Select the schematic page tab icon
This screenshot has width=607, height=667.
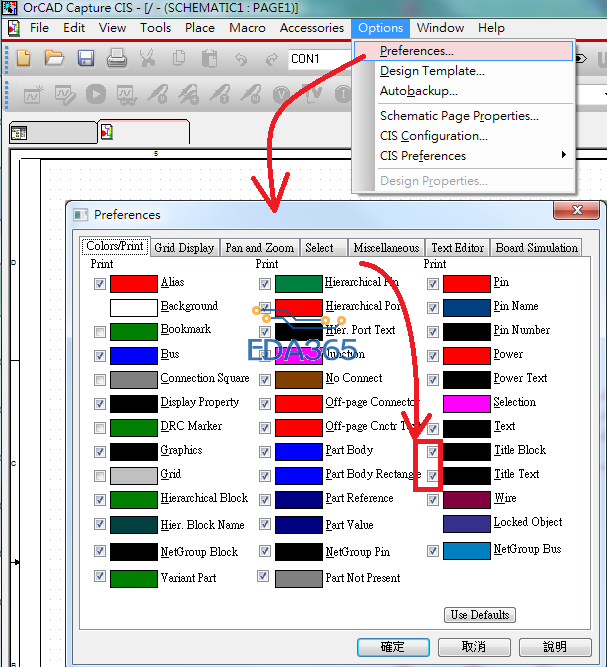click(107, 132)
